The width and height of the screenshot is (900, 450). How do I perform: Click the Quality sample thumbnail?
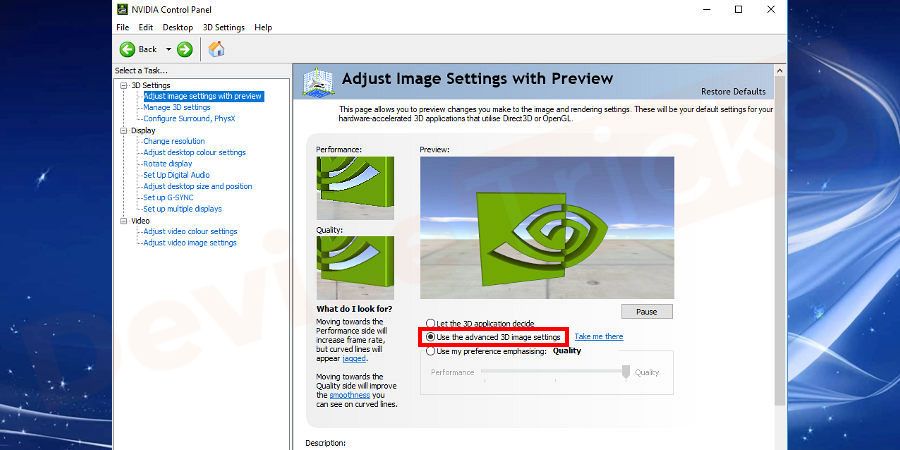tap(355, 267)
